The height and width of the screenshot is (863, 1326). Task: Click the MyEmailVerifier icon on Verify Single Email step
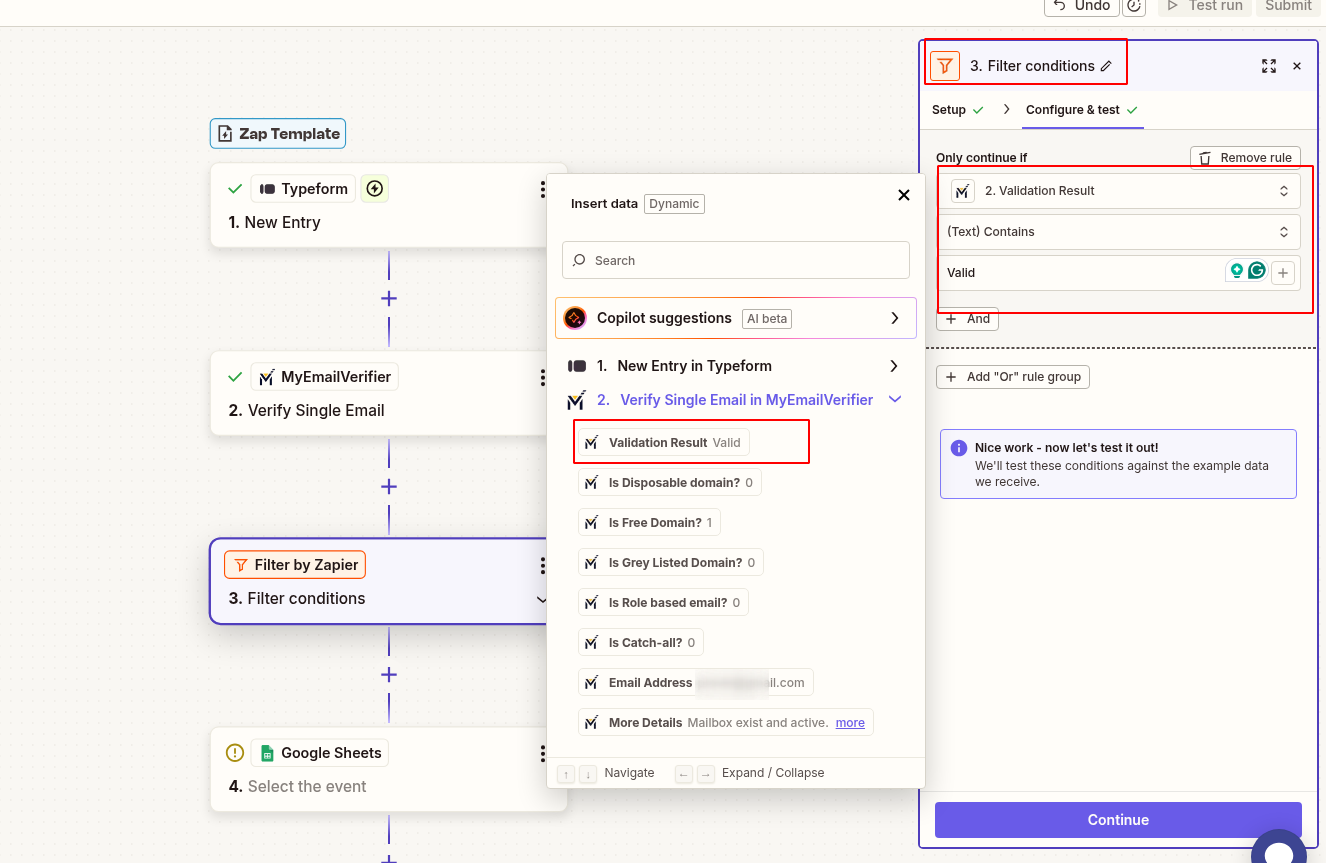pos(266,376)
